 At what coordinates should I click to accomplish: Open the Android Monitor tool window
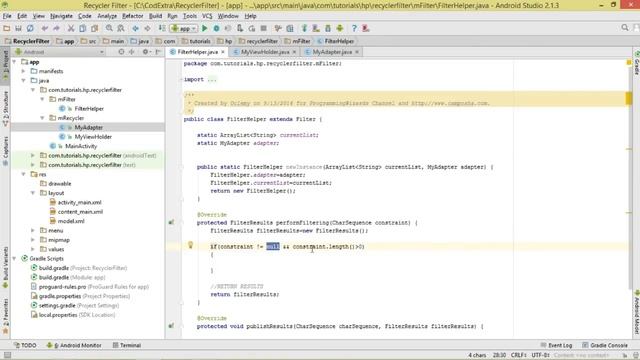(x=74, y=345)
